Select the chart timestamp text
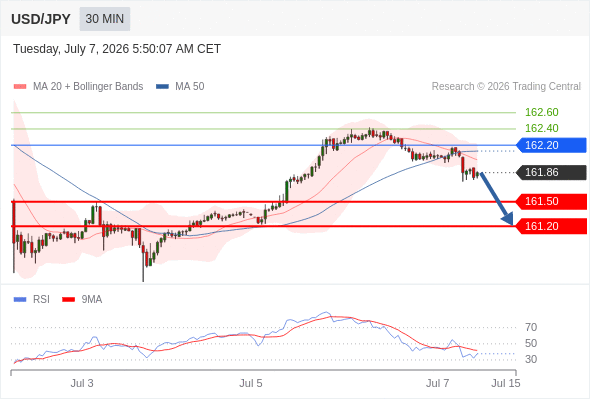590x400 pixels. [x=117, y=49]
